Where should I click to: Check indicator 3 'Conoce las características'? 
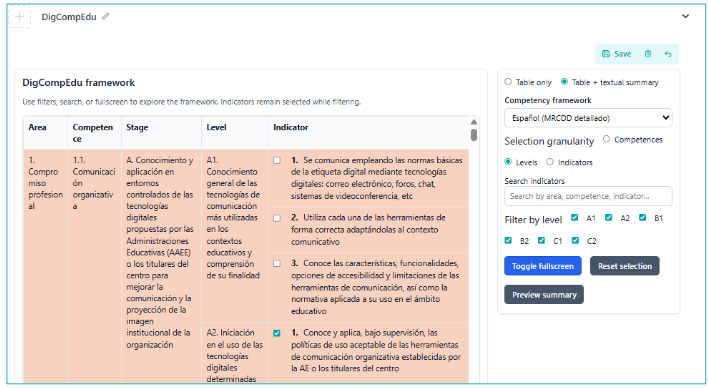pos(277,263)
